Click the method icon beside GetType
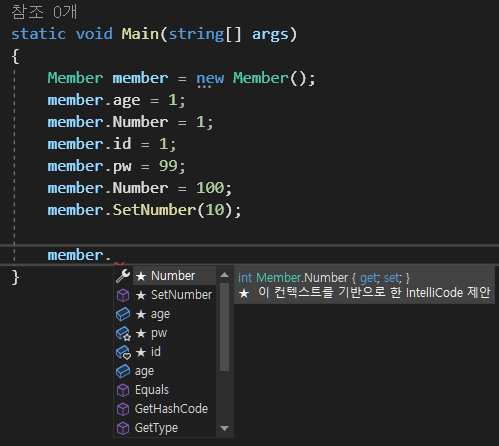This screenshot has height=446, width=499. (123, 428)
